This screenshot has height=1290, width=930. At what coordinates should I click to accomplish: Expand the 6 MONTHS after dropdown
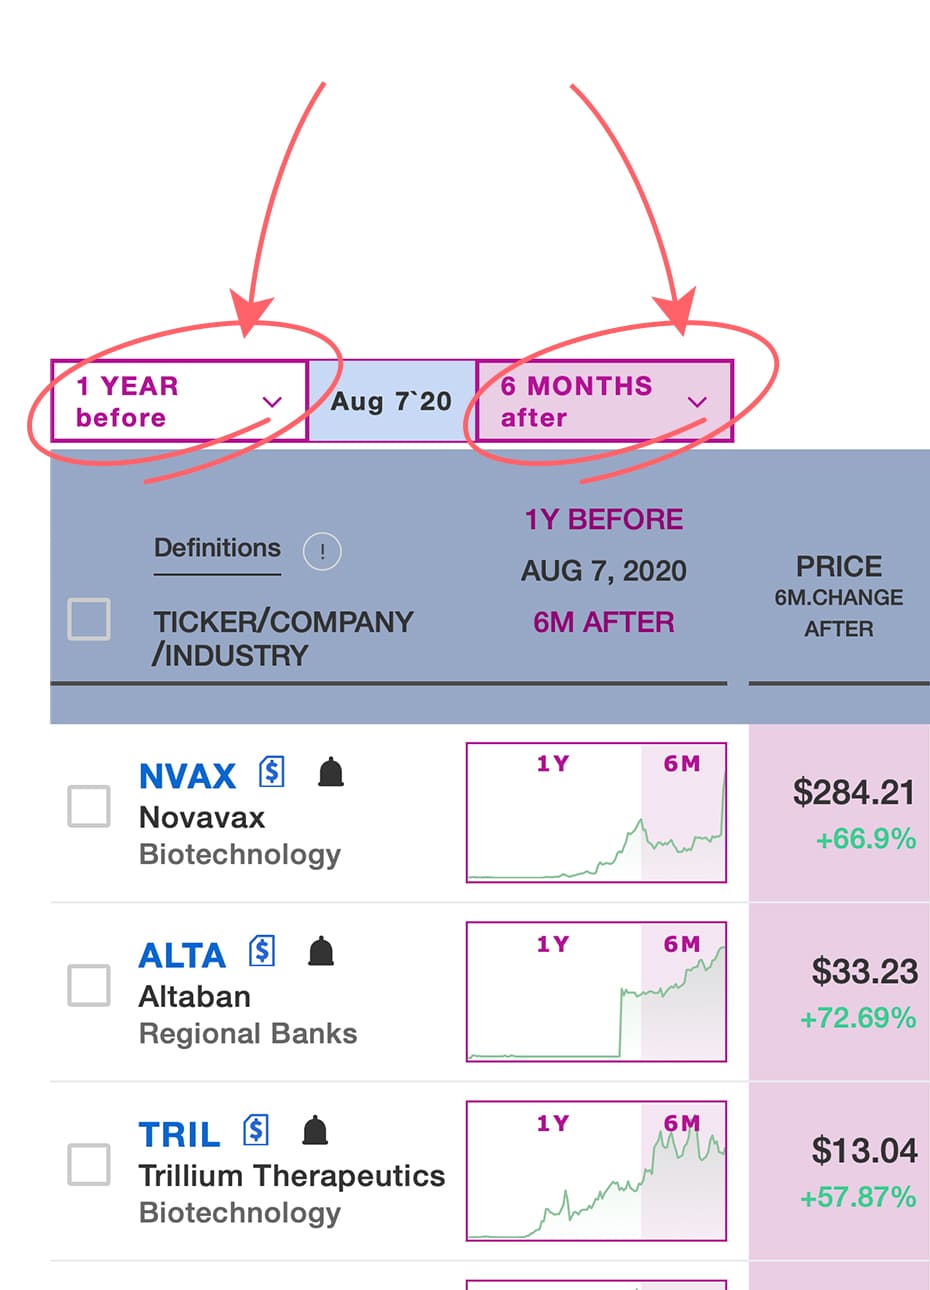(604, 401)
